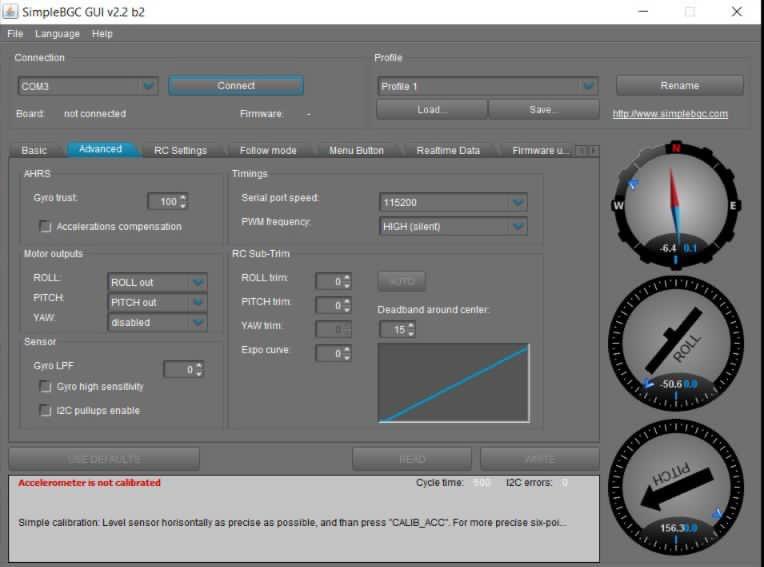
Task: Click Deadband around center value field
Action: 397,329
